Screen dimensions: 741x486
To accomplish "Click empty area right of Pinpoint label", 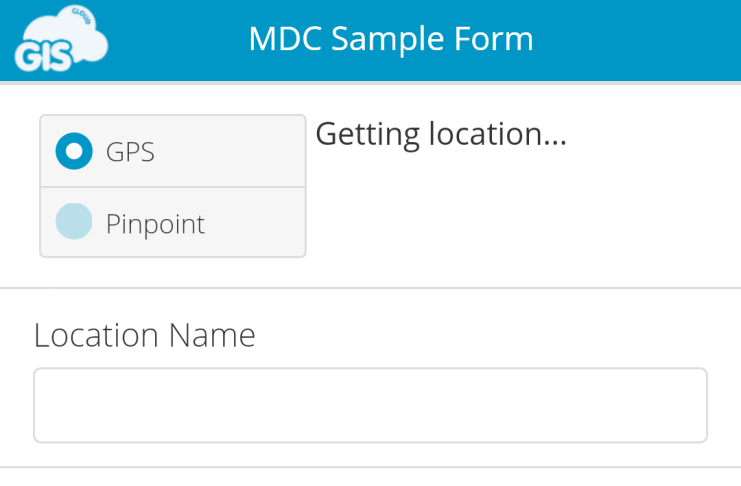I will coord(255,222).
